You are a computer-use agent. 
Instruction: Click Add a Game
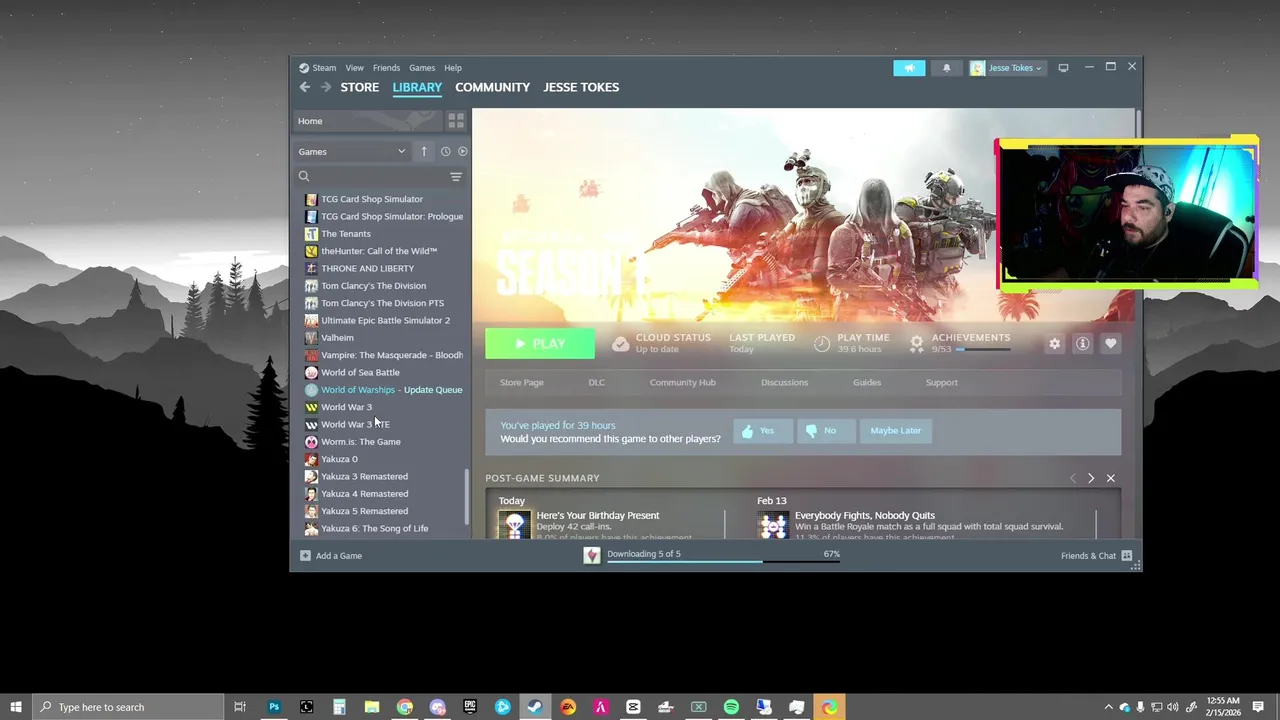[331, 556]
